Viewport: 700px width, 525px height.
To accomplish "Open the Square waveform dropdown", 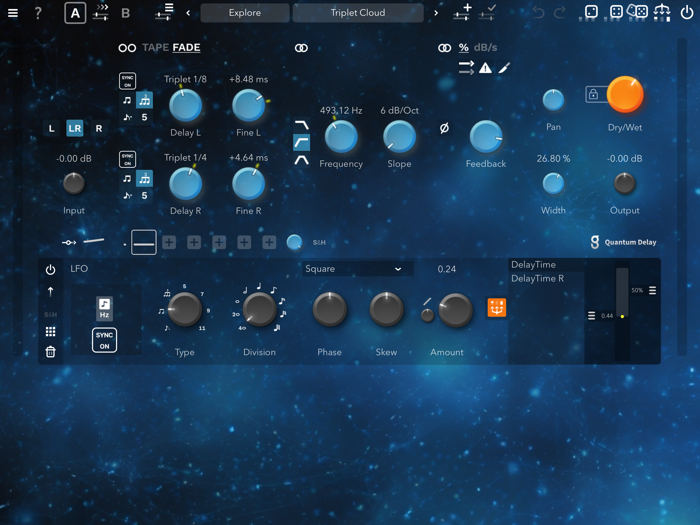I will point(358,269).
